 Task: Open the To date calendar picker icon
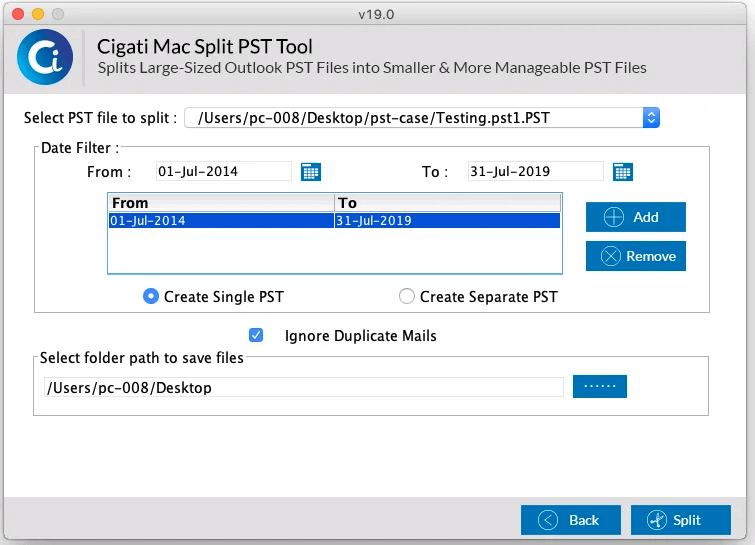[x=623, y=172]
